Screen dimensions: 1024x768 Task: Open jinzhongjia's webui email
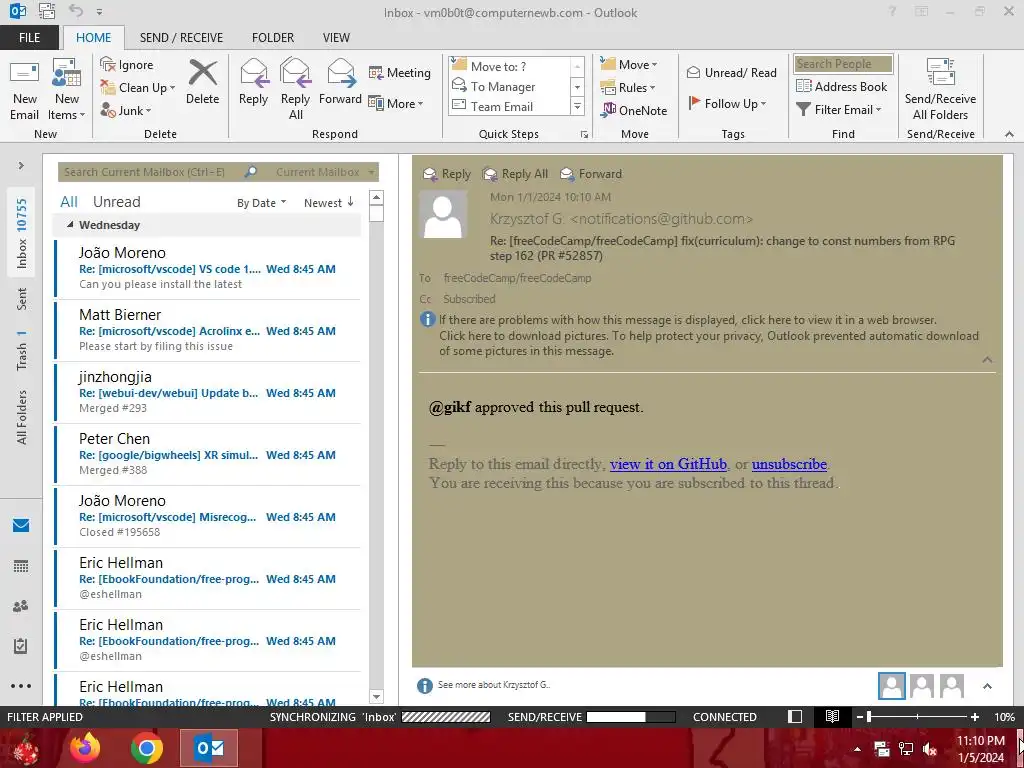coord(208,392)
